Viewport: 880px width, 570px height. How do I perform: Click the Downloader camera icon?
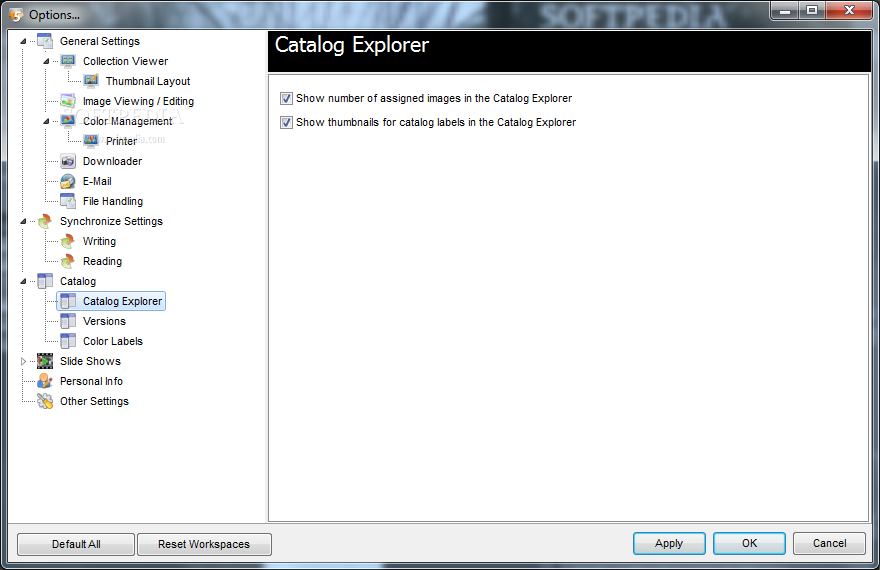68,161
